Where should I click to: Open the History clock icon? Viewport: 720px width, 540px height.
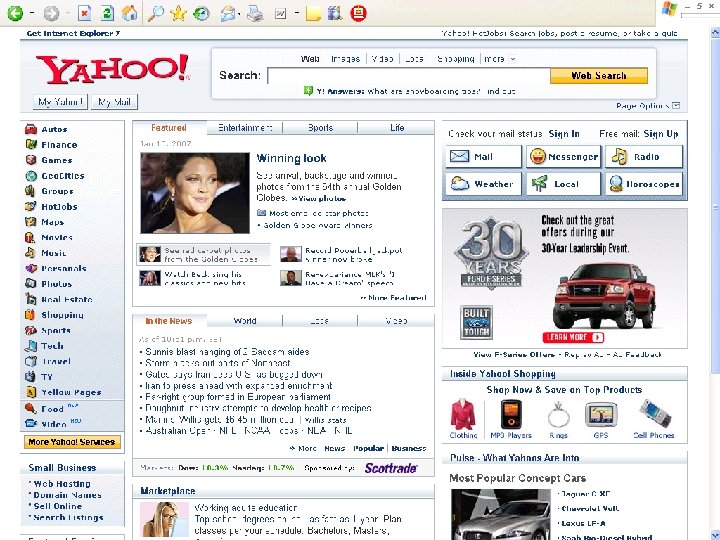201,13
